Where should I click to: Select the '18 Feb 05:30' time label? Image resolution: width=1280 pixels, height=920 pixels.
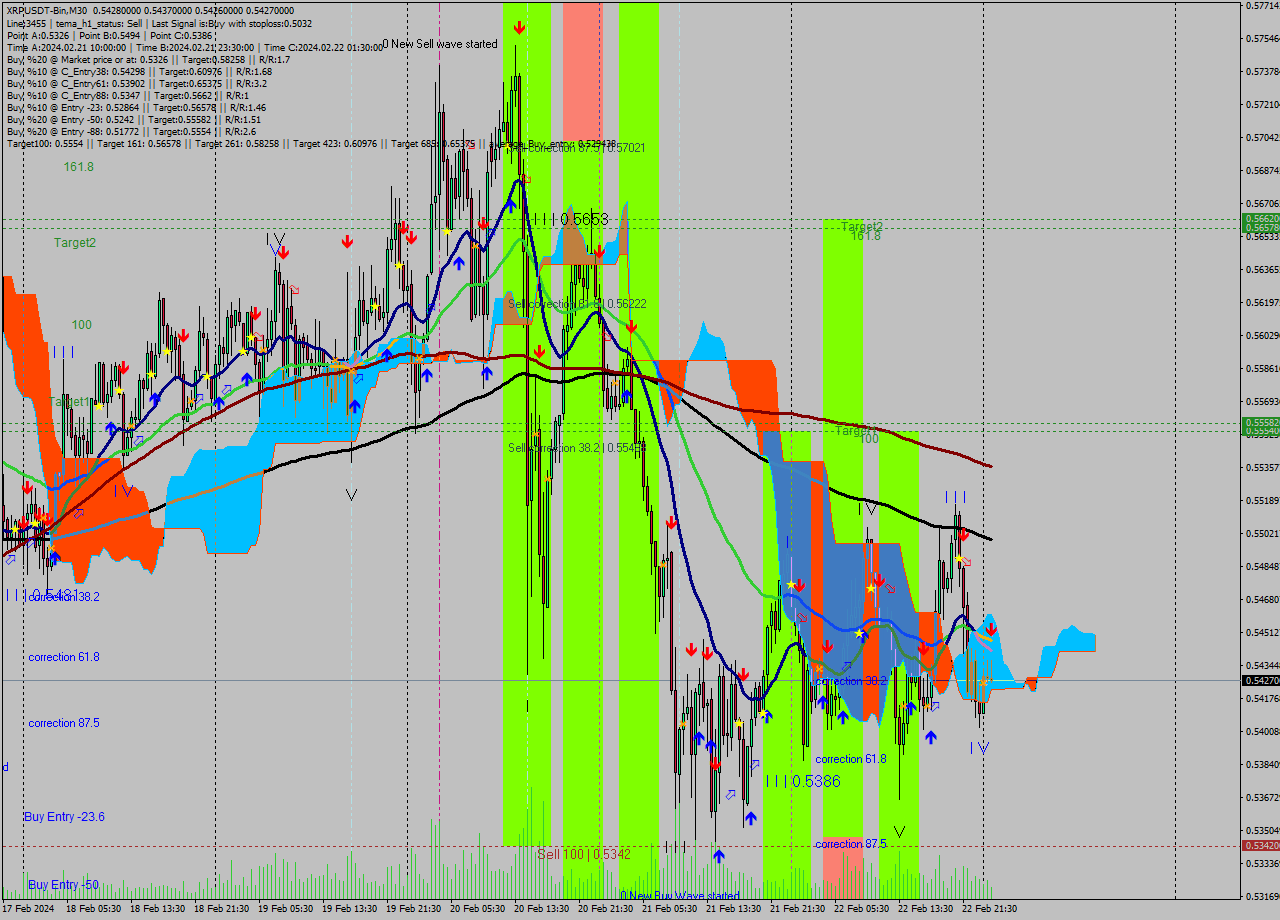pyautogui.click(x=92, y=909)
